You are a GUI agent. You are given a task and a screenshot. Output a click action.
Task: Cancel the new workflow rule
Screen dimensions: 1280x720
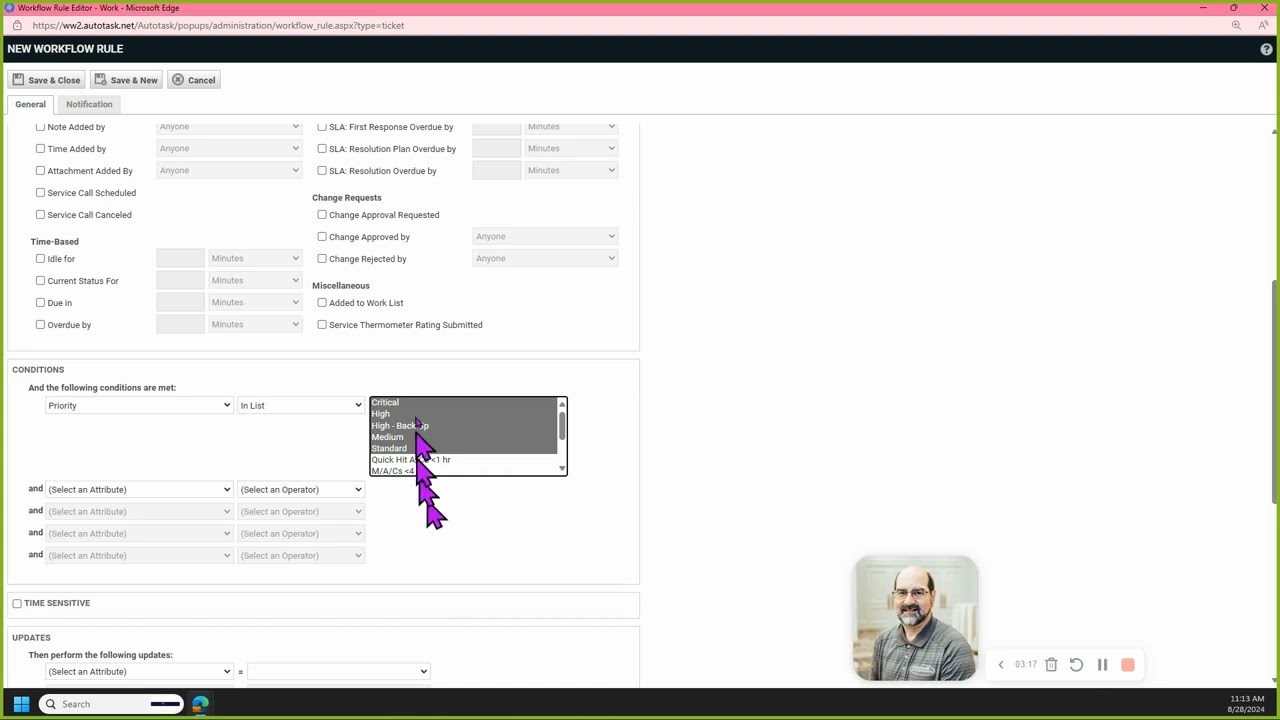click(194, 80)
